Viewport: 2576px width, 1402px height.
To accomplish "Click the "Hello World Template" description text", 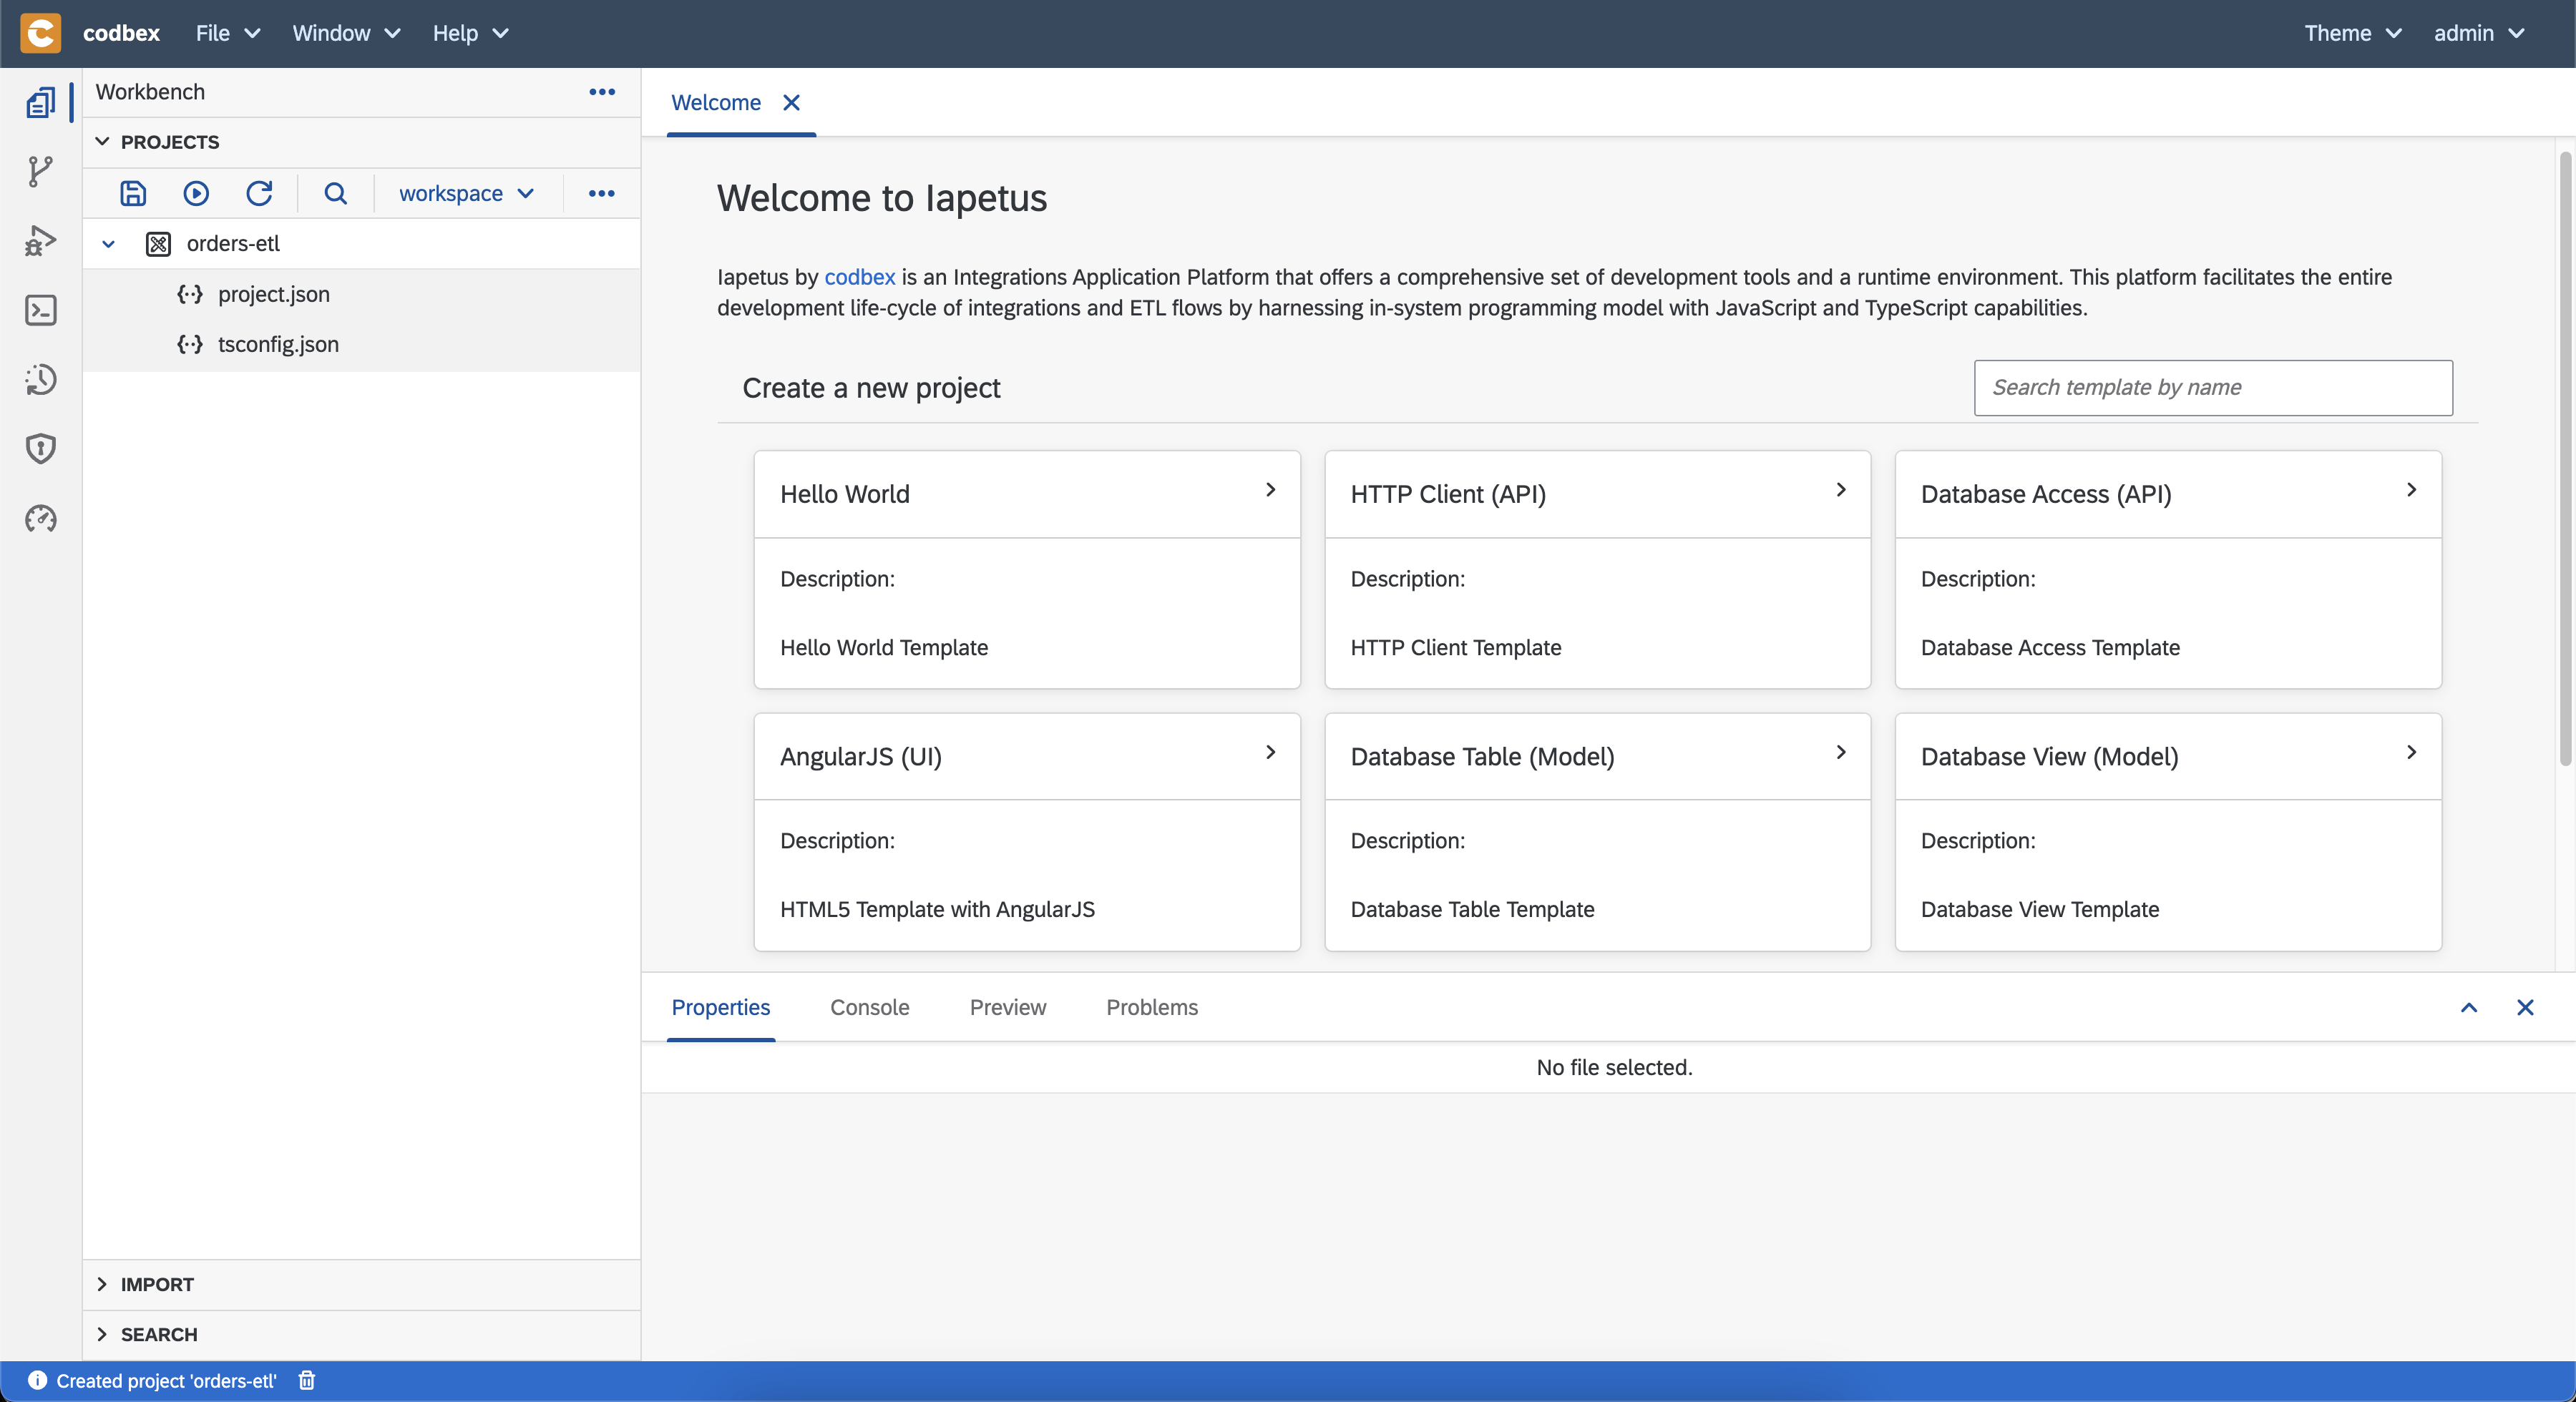I will point(883,647).
